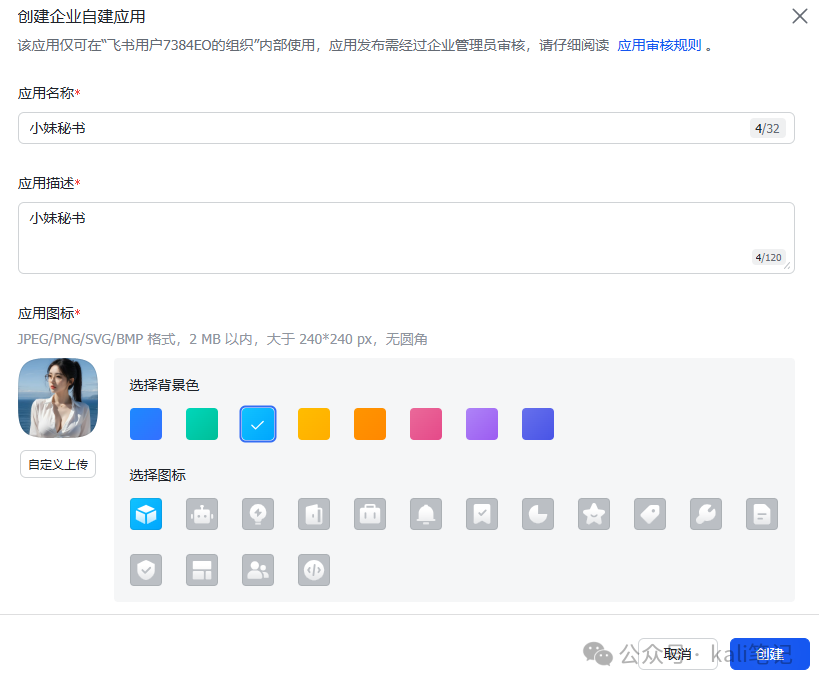This screenshot has height=687, width=819.
Task: Select the orange background color swatch
Action: click(369, 424)
